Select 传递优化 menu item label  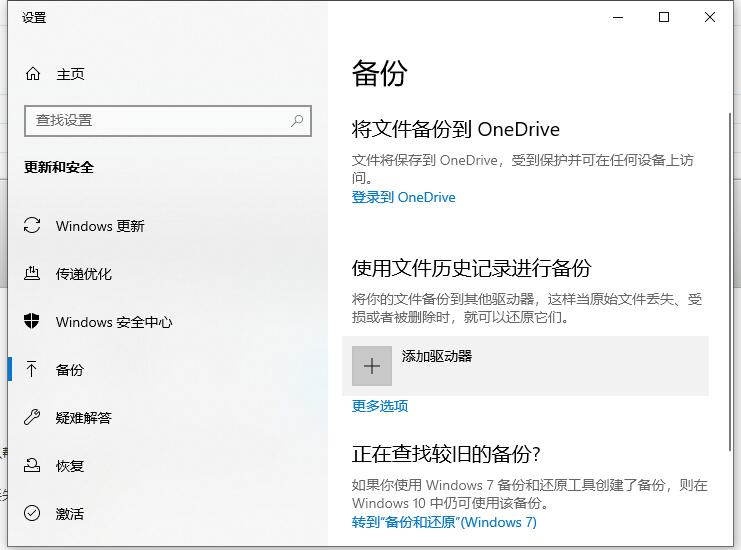click(x=84, y=274)
